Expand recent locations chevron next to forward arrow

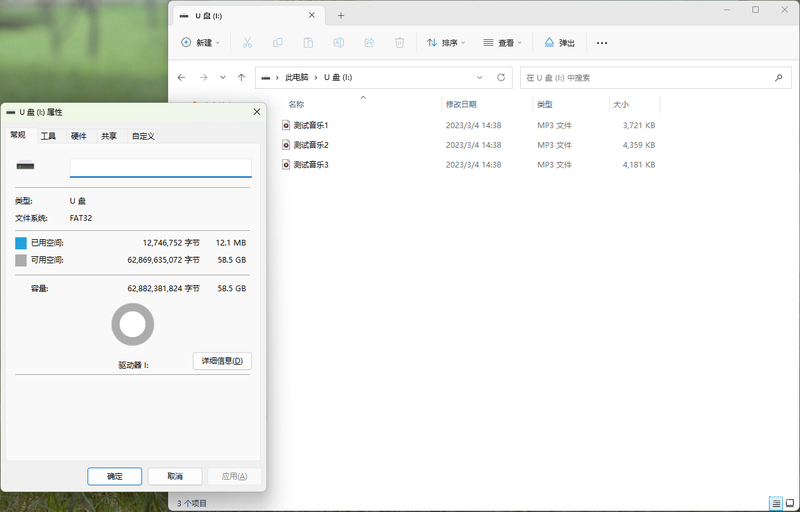point(222,78)
